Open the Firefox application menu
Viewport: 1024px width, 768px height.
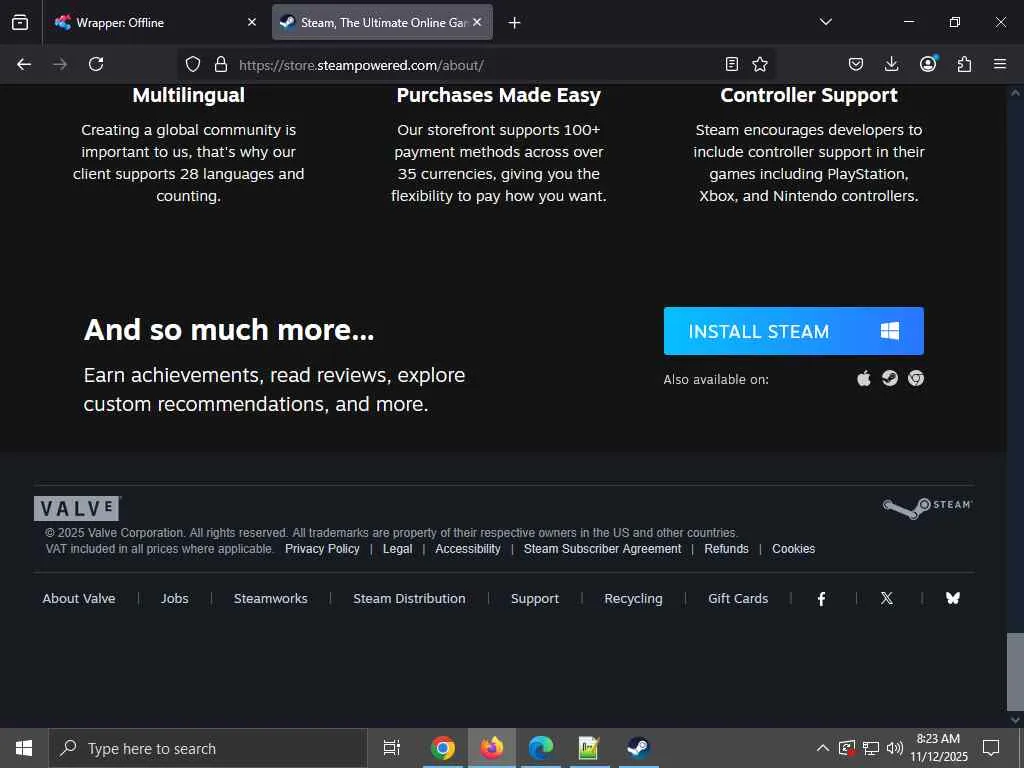(x=1000, y=64)
